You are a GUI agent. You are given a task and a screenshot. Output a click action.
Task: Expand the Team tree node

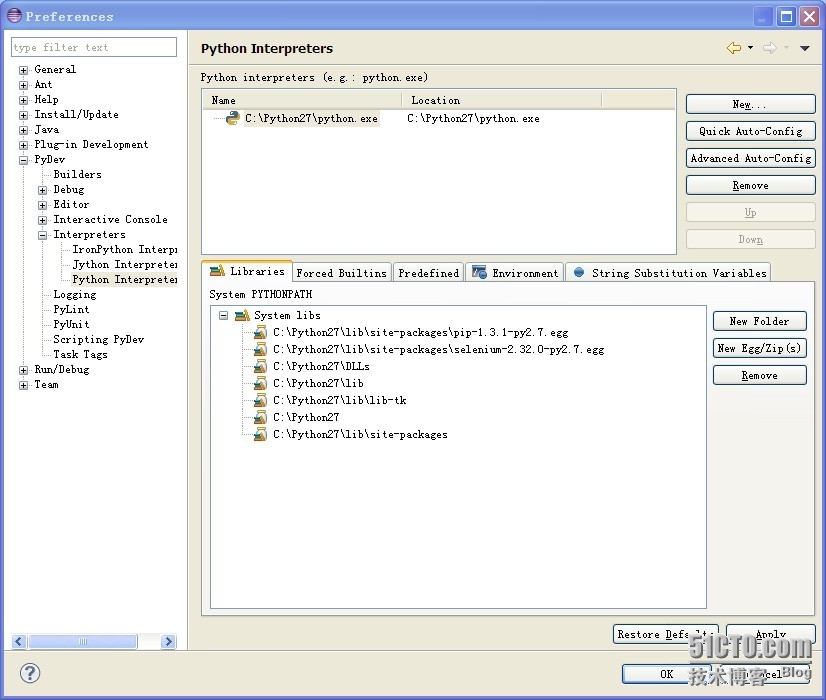pyautogui.click(x=23, y=385)
